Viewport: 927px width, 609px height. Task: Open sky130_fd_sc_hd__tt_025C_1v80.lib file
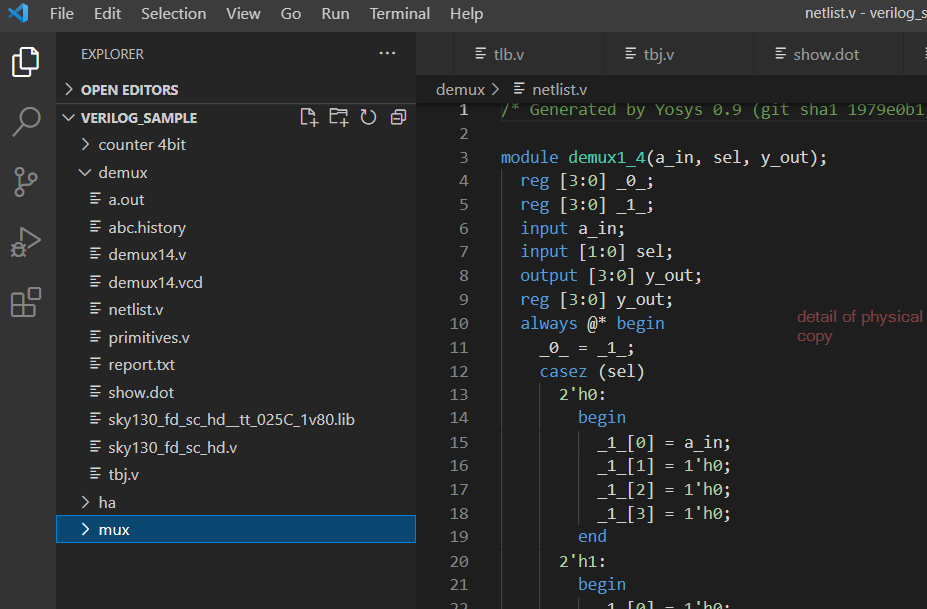pos(236,419)
